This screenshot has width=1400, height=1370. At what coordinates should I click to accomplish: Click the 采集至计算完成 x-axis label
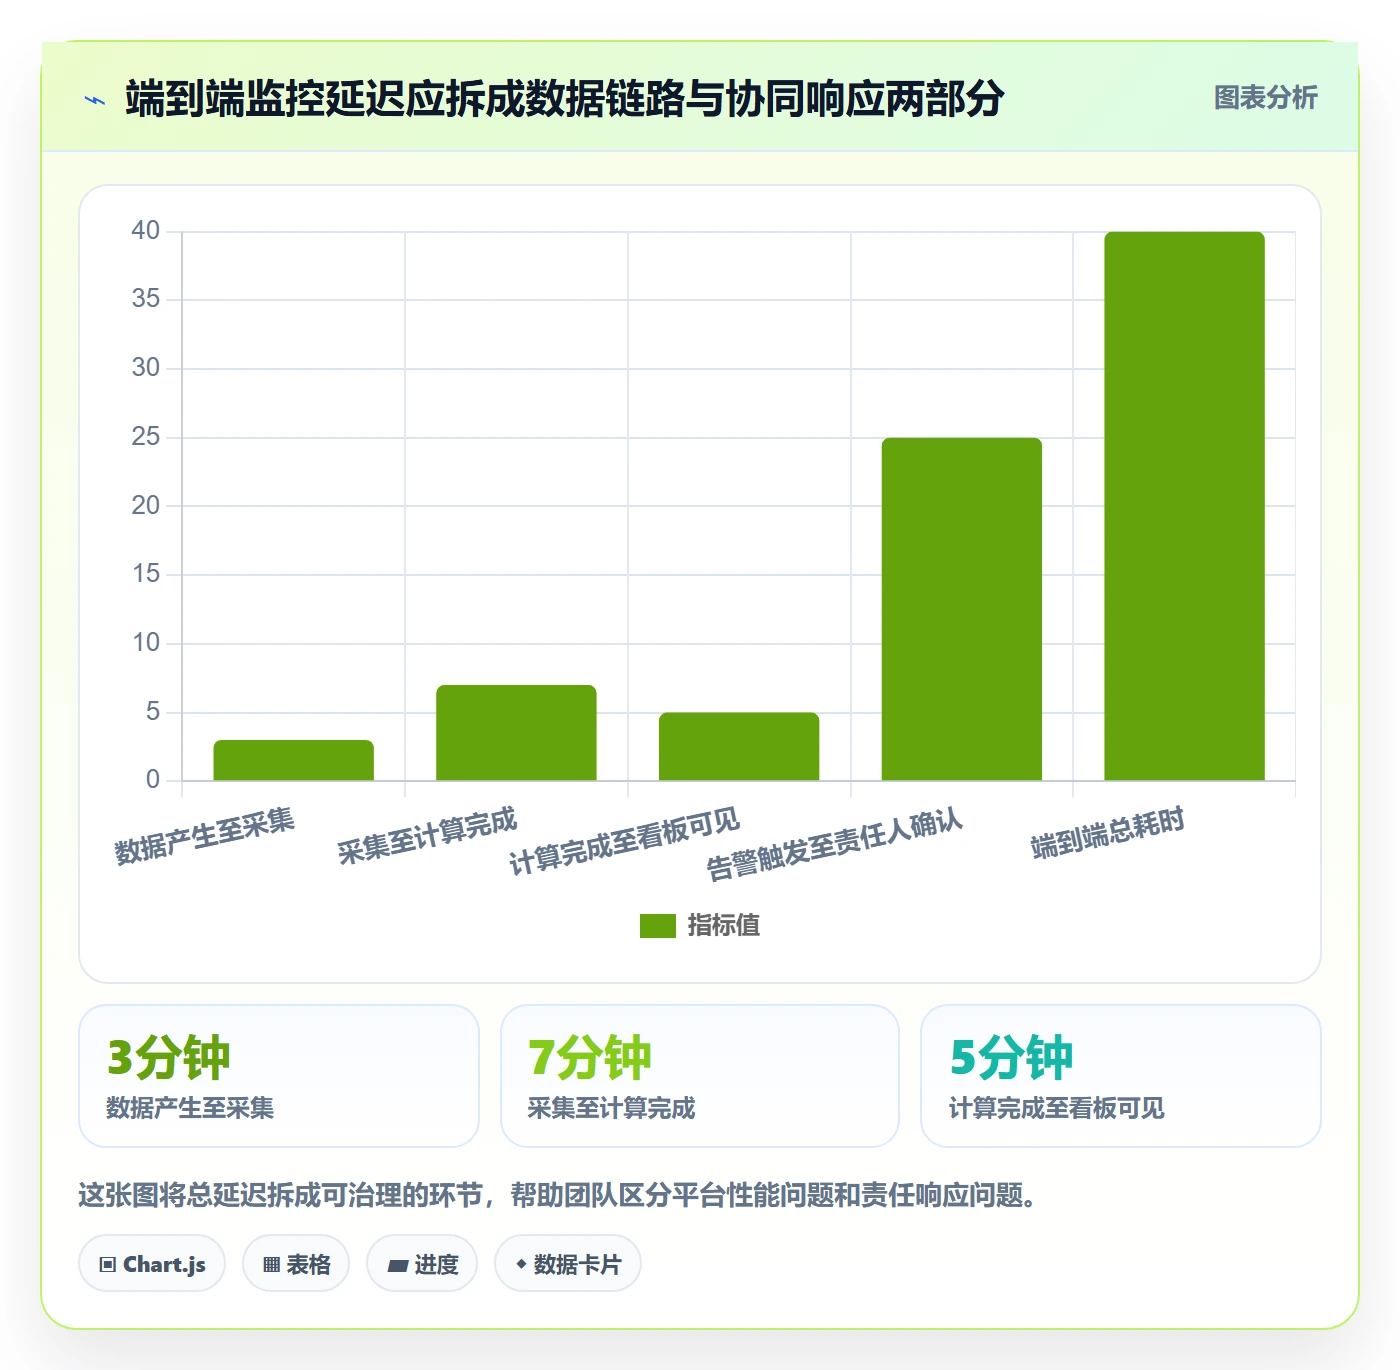coord(427,836)
